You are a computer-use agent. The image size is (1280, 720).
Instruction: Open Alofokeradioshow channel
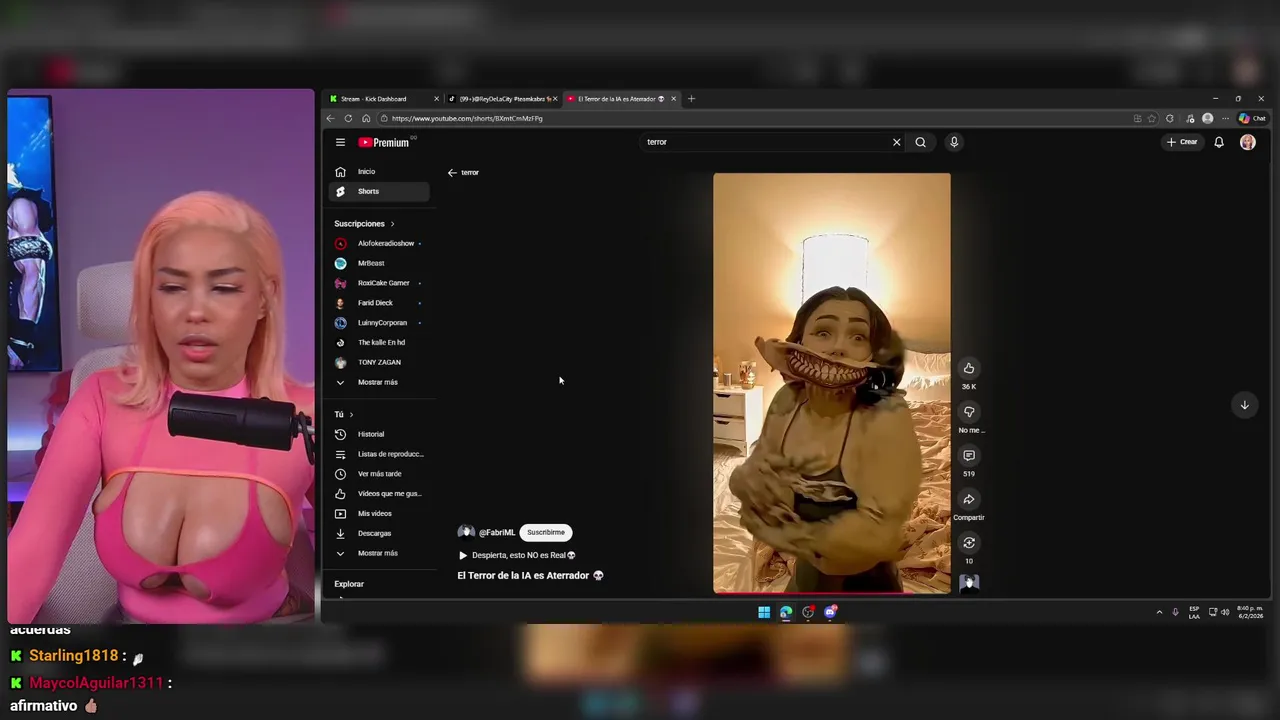(380, 243)
